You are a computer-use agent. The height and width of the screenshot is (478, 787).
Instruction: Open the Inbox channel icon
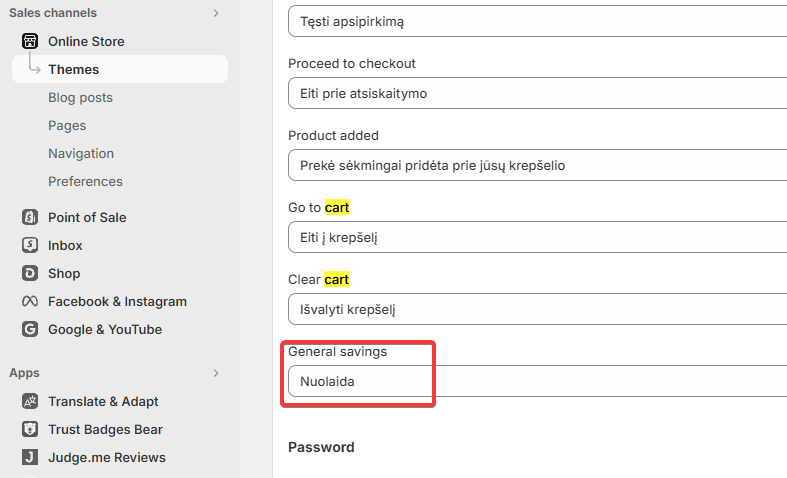[29, 245]
